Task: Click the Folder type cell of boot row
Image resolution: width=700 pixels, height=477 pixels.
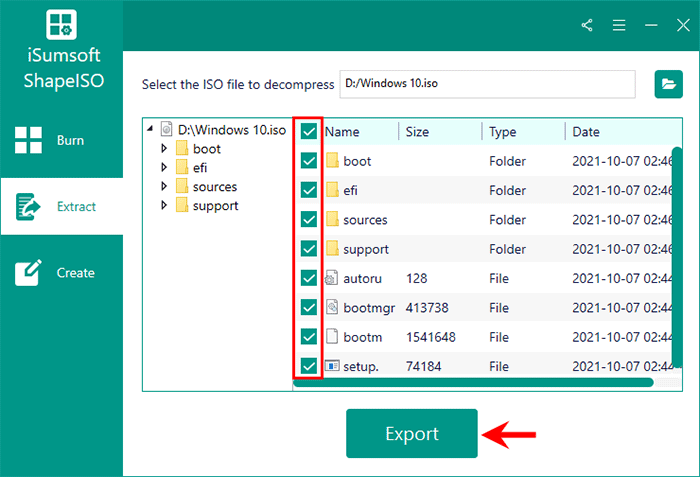Action: click(507, 161)
